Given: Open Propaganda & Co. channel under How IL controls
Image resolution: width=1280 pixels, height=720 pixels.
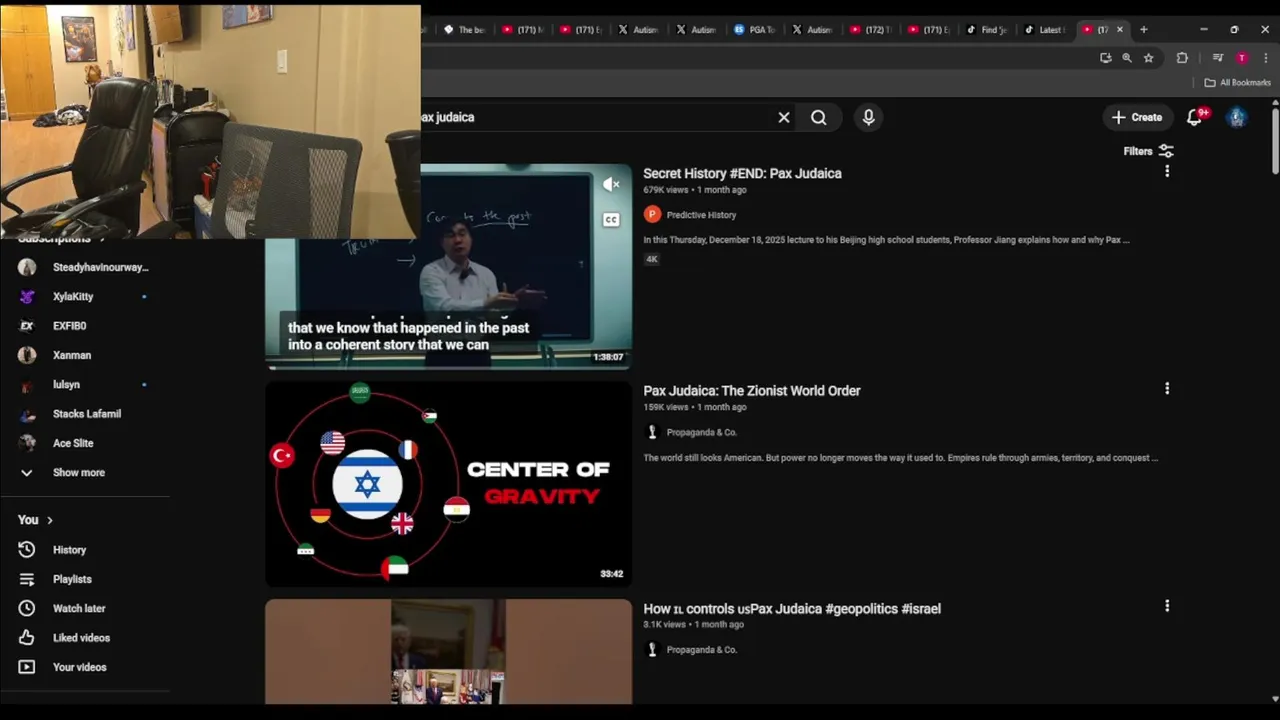Looking at the screenshot, I should 701,650.
